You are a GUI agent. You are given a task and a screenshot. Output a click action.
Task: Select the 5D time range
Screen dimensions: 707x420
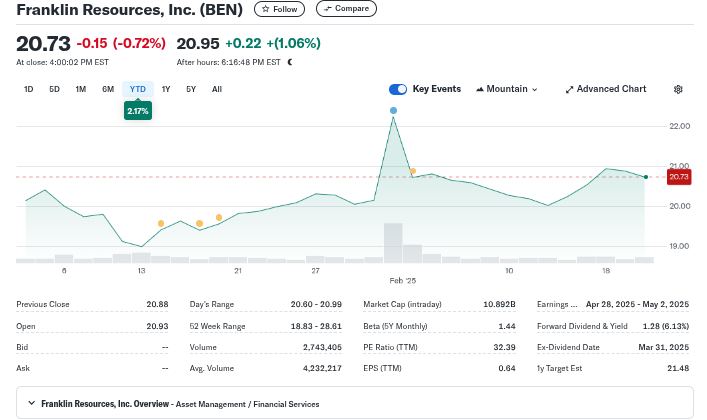[55, 89]
